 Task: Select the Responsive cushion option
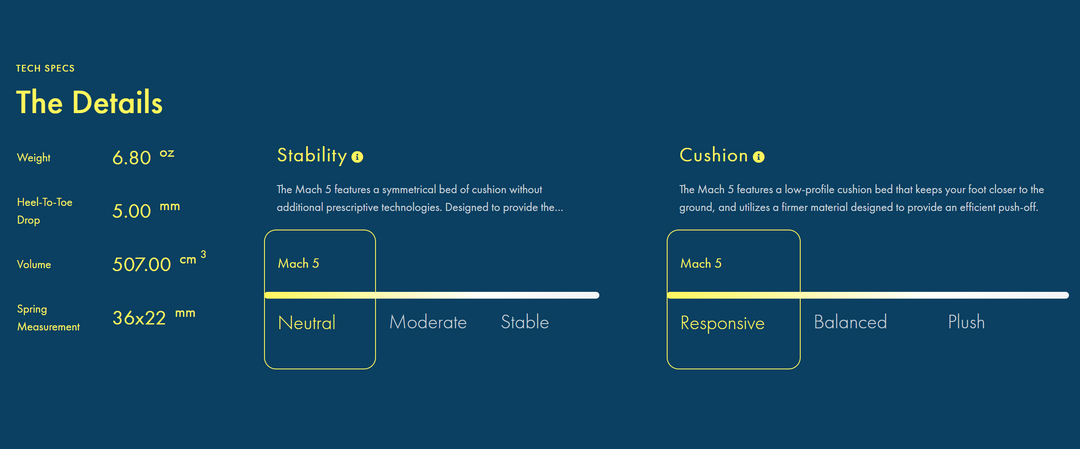click(x=722, y=323)
